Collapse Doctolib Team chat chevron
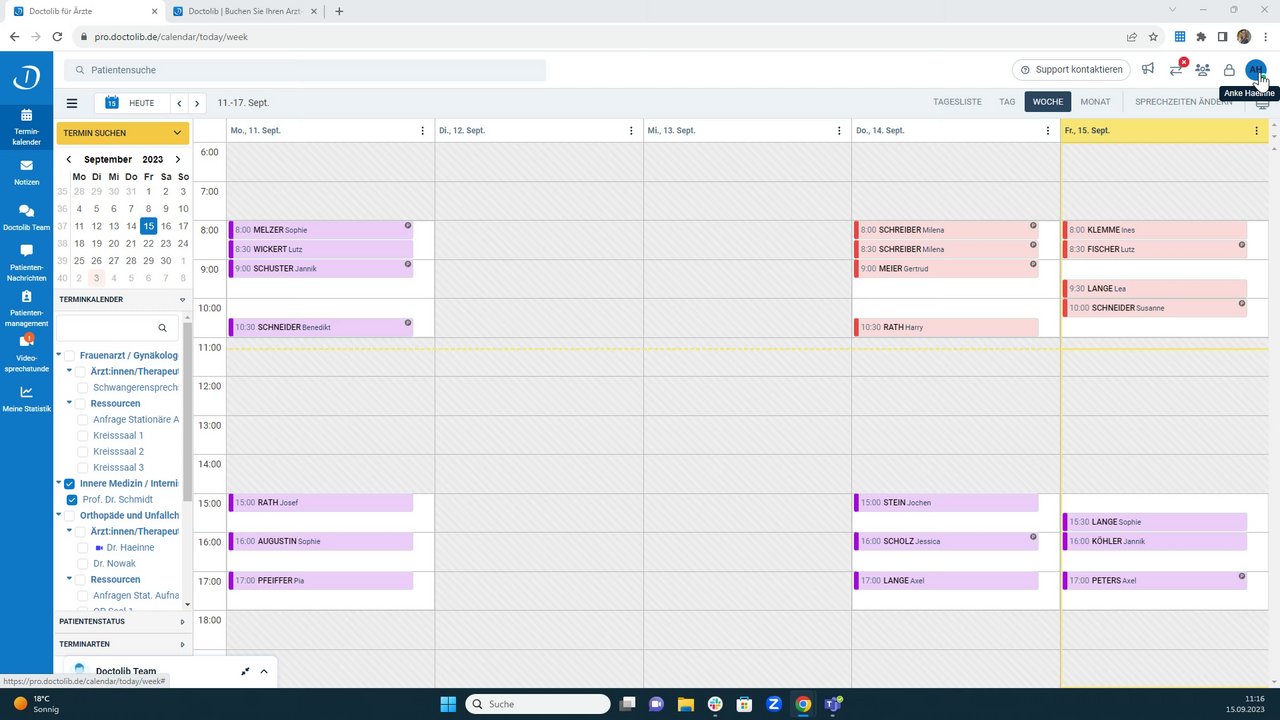 point(264,671)
